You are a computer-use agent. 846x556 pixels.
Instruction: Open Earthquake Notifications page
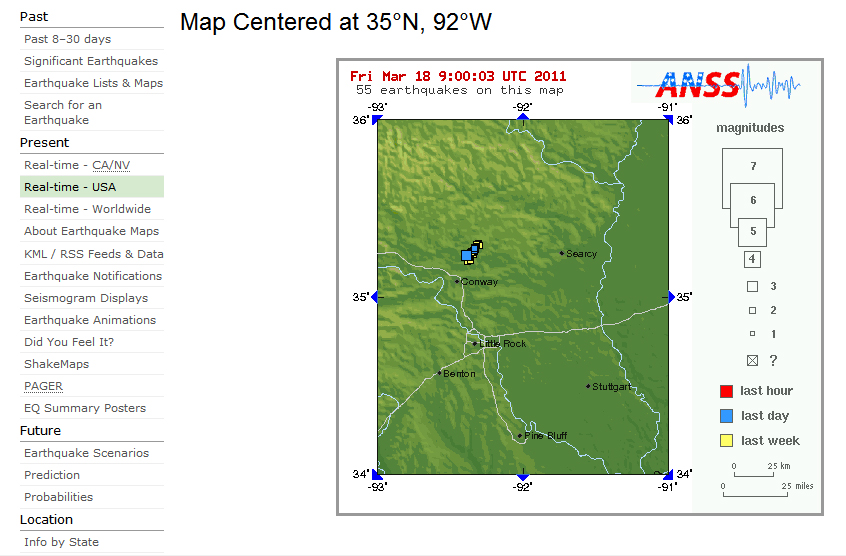point(93,276)
